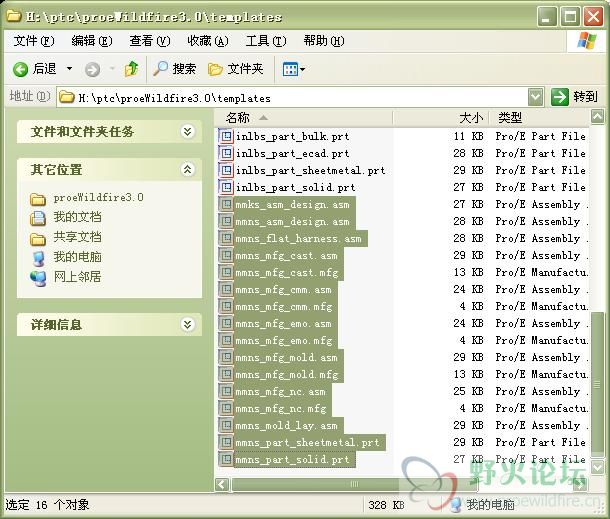Open the 编辑(E) menu

point(92,41)
